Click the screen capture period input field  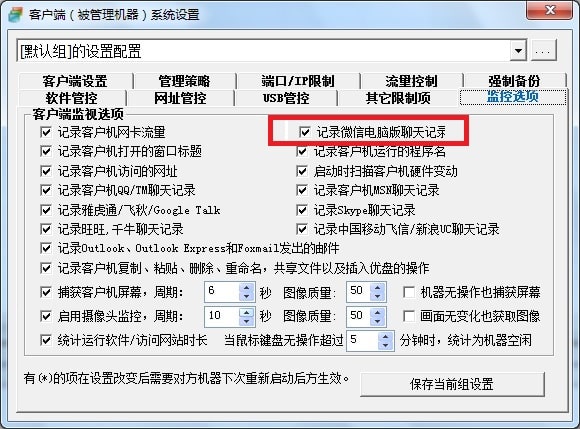click(x=222, y=292)
